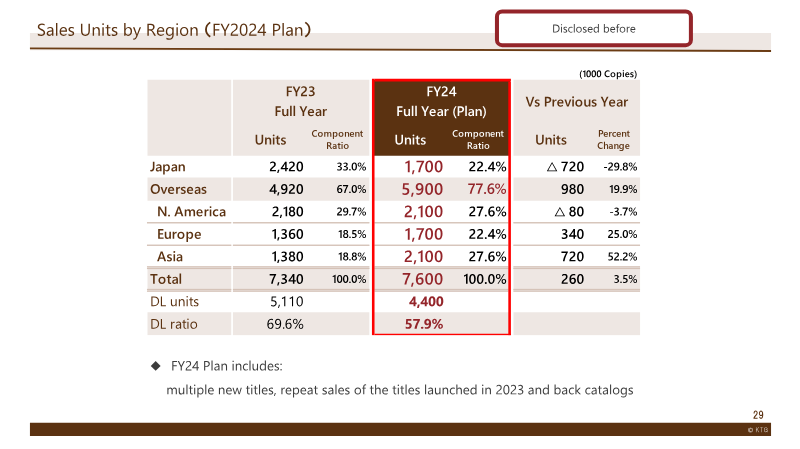
Task: Click the DL units row label
Action: click(x=174, y=302)
